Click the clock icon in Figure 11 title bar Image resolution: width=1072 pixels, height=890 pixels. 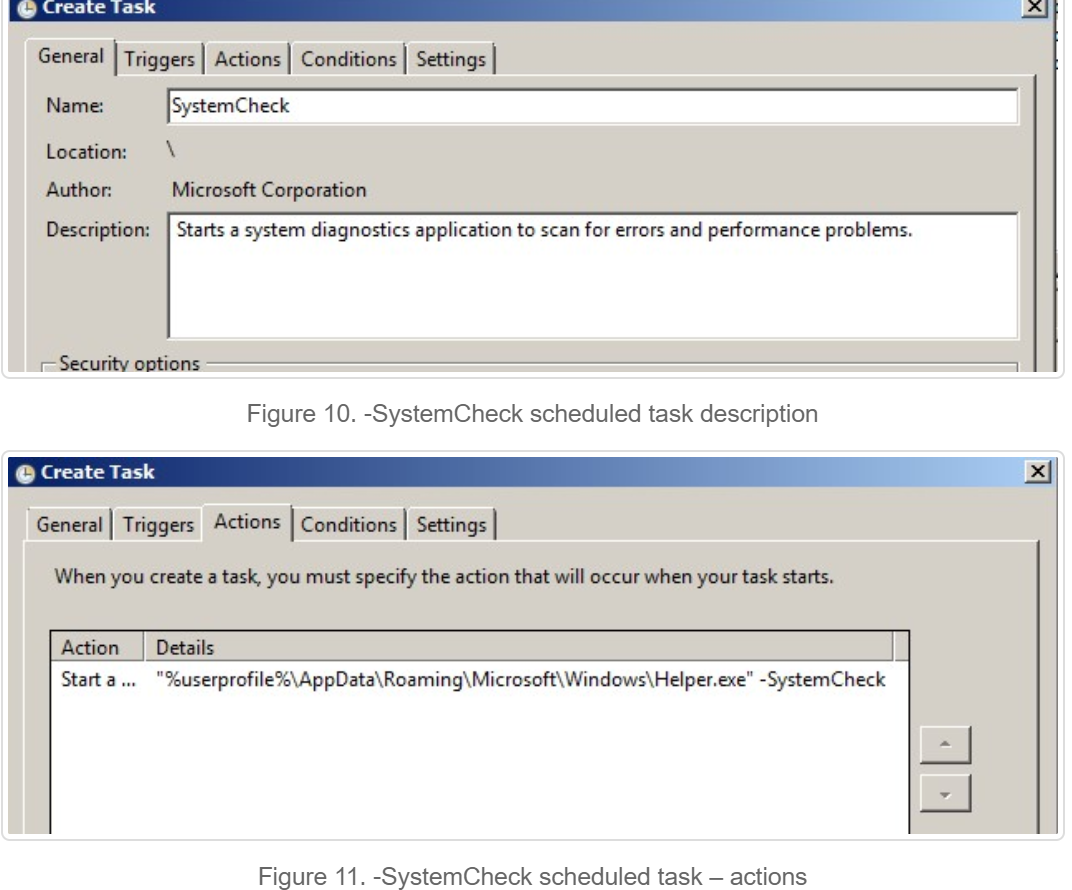(20, 473)
